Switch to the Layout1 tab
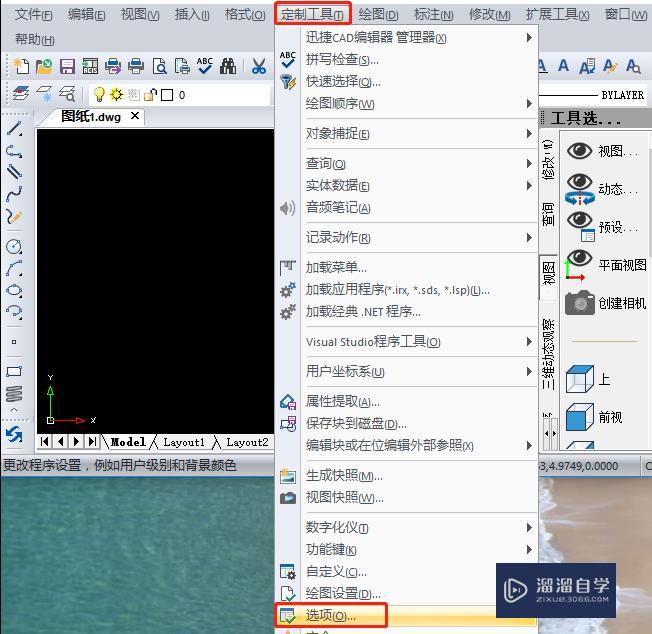This screenshot has height=634, width=652. point(183,442)
